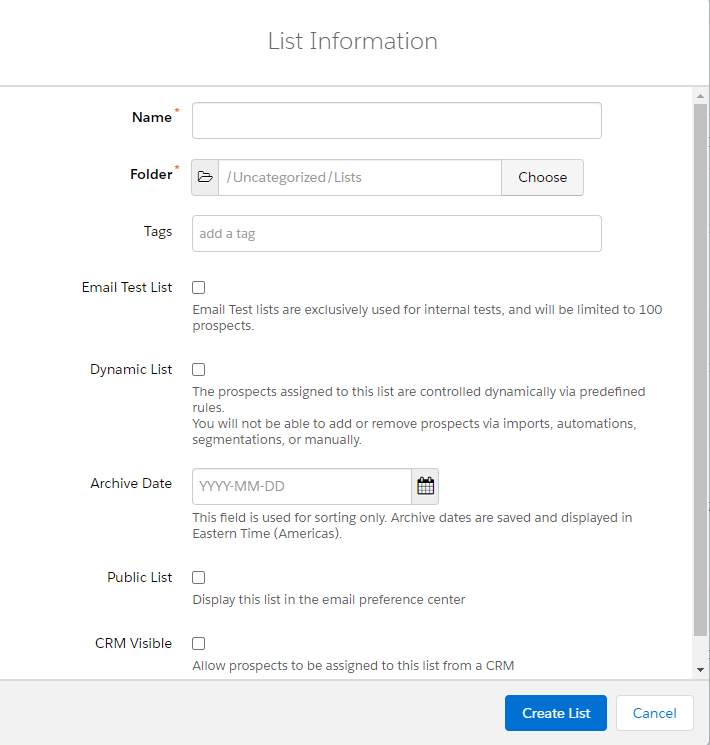710x745 pixels.
Task: Click 'This field is used for sorting only' note
Action: point(412,525)
